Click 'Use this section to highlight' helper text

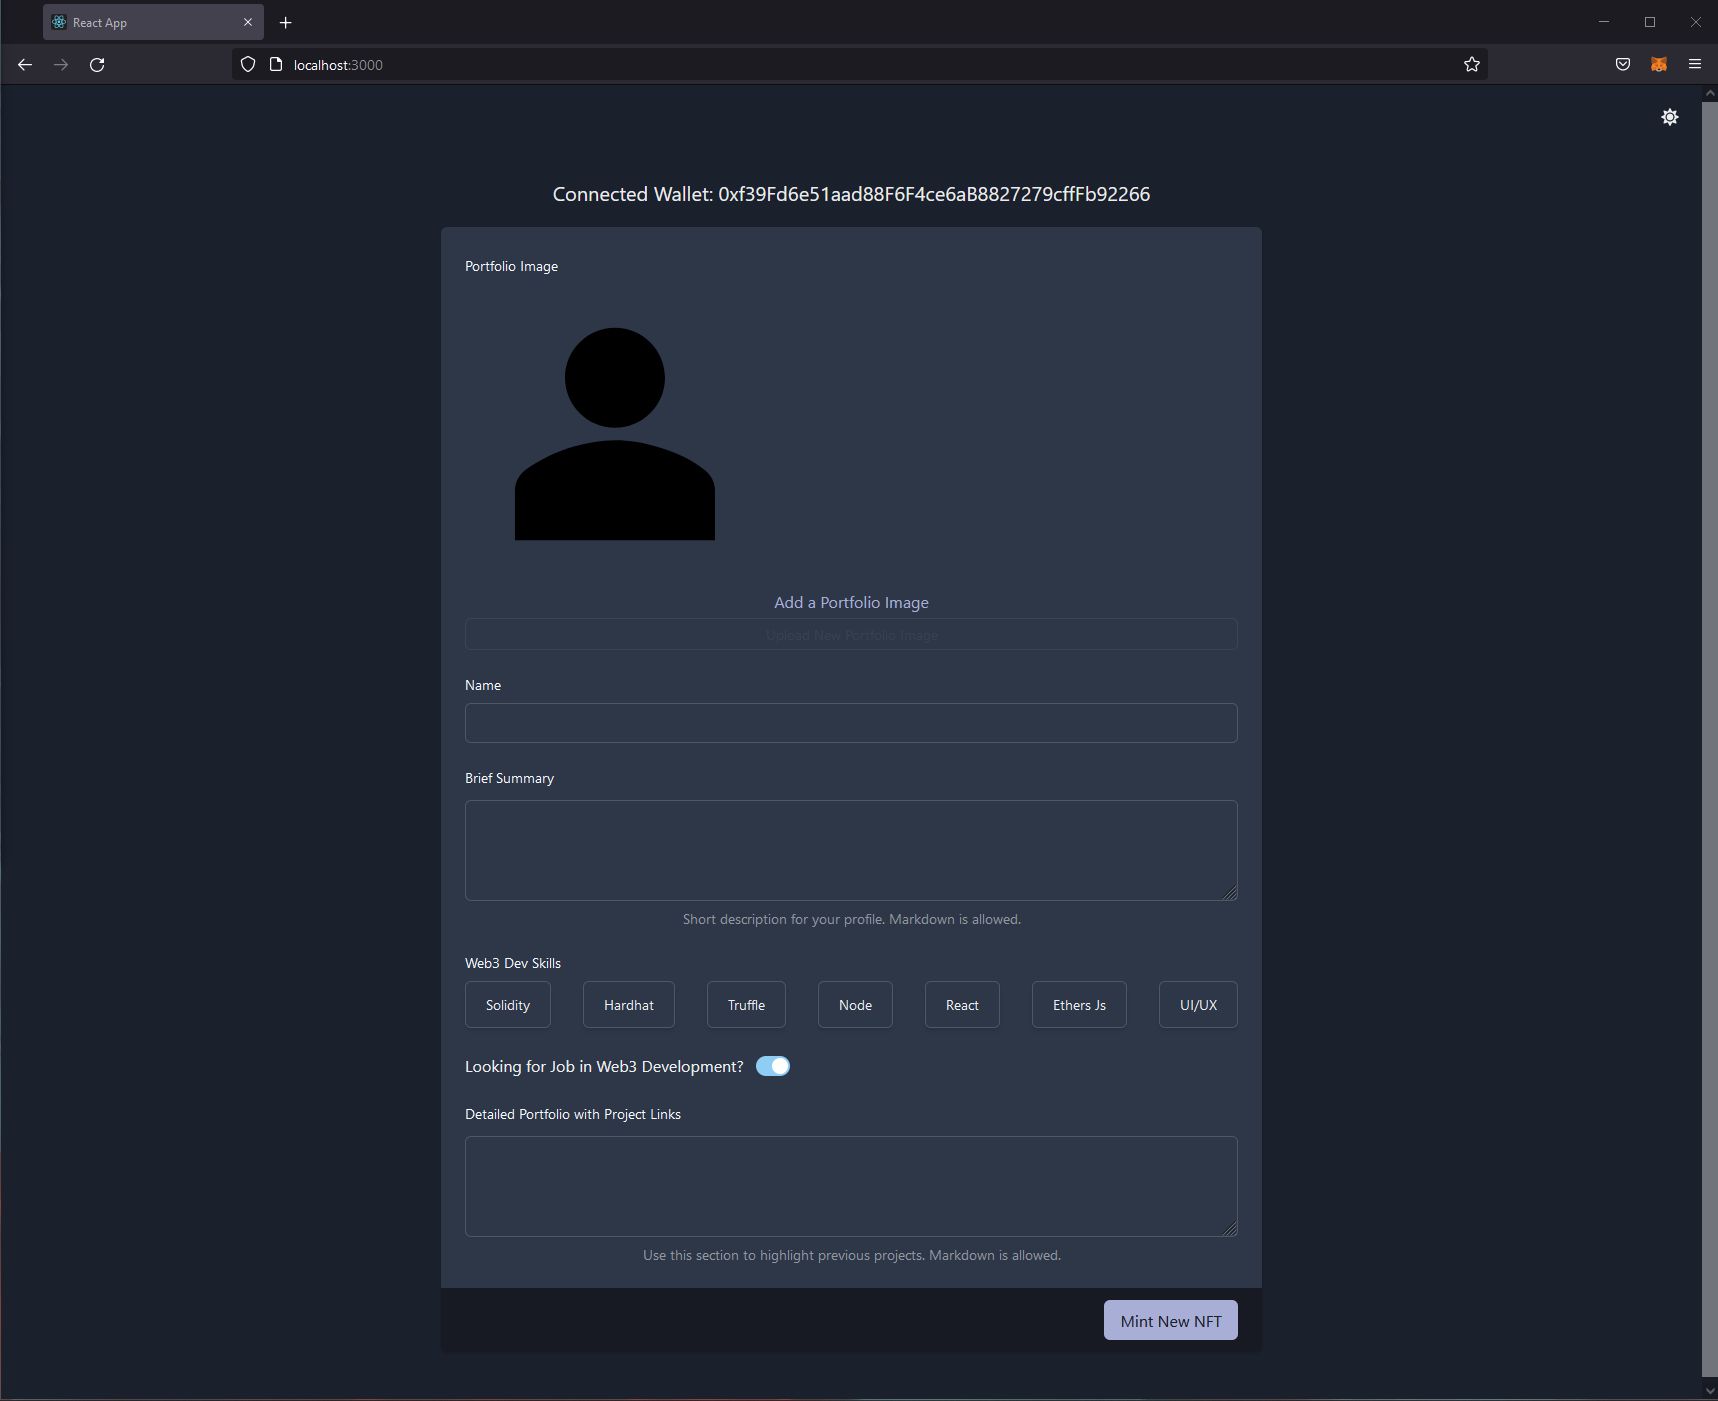[851, 1255]
